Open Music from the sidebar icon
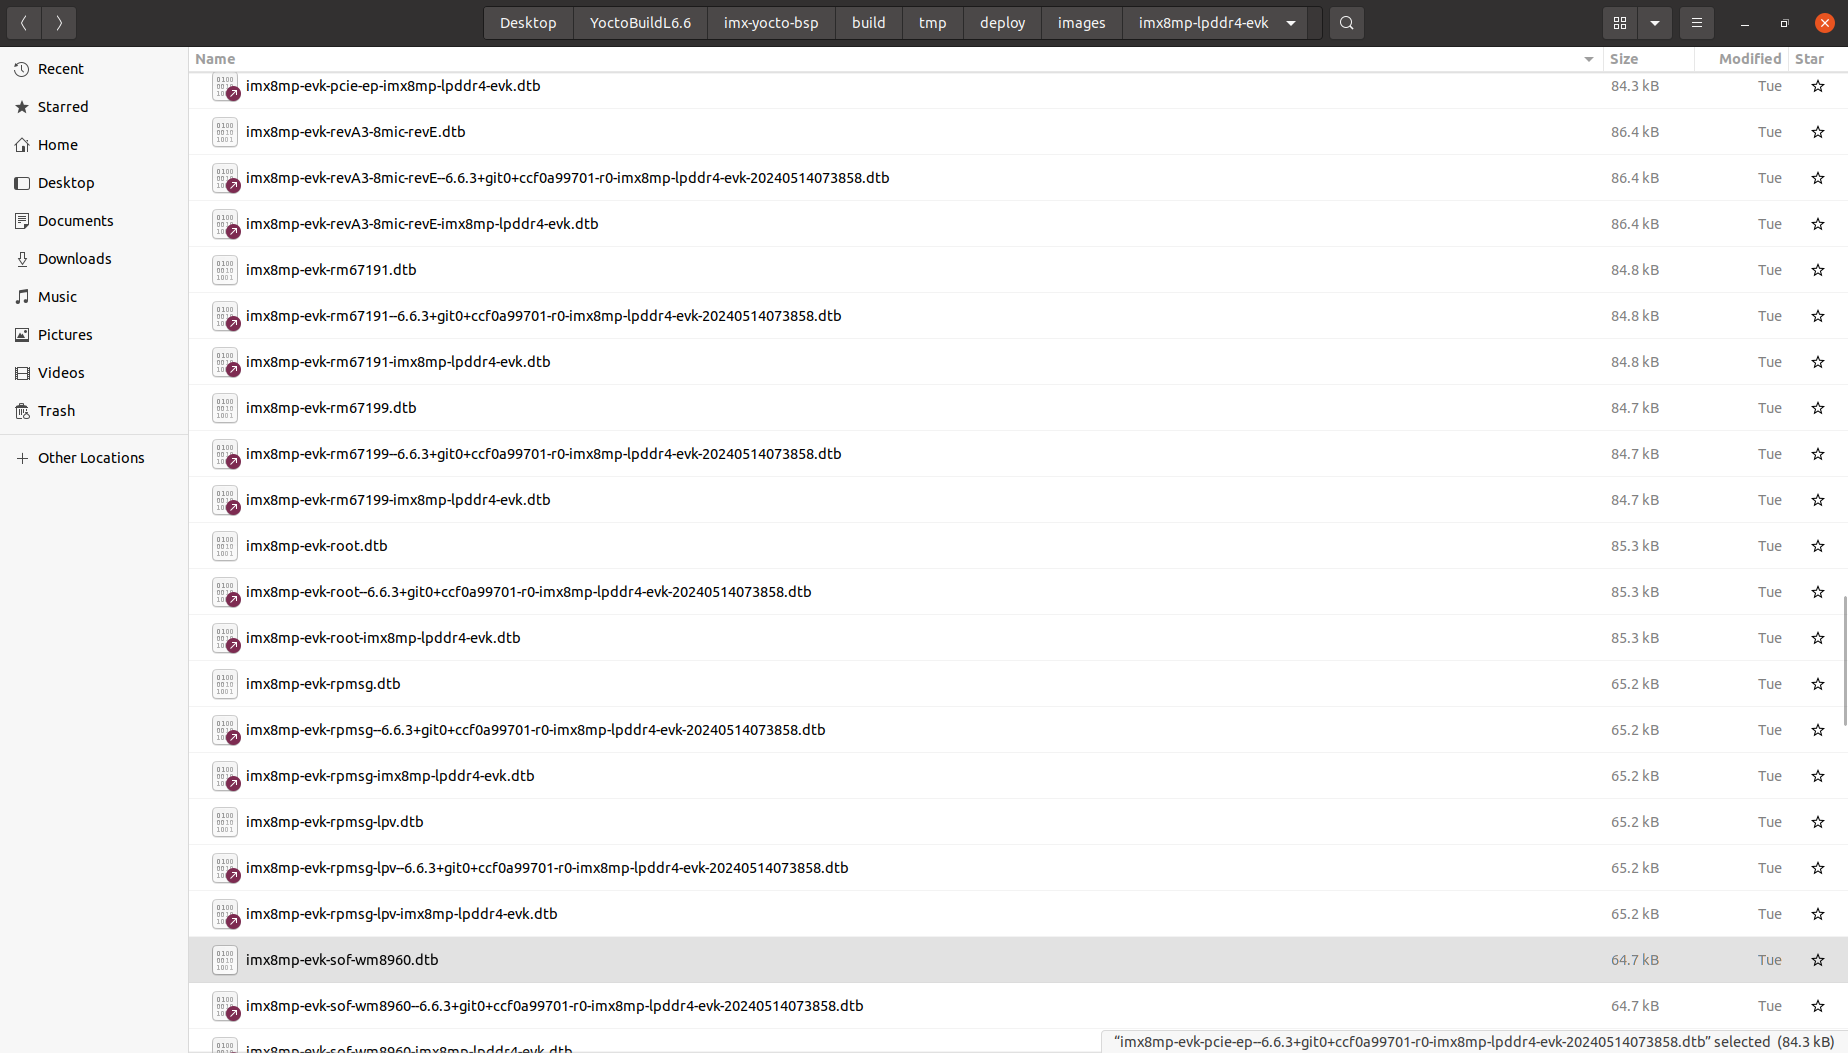The image size is (1848, 1053). click(22, 296)
